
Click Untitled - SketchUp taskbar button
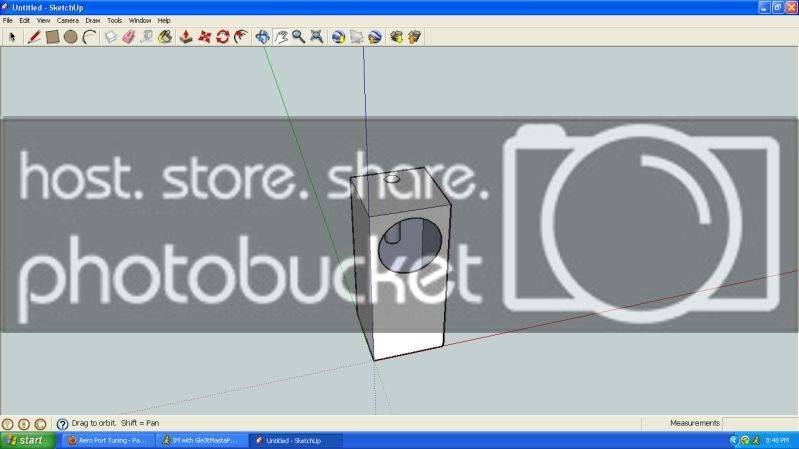296,440
